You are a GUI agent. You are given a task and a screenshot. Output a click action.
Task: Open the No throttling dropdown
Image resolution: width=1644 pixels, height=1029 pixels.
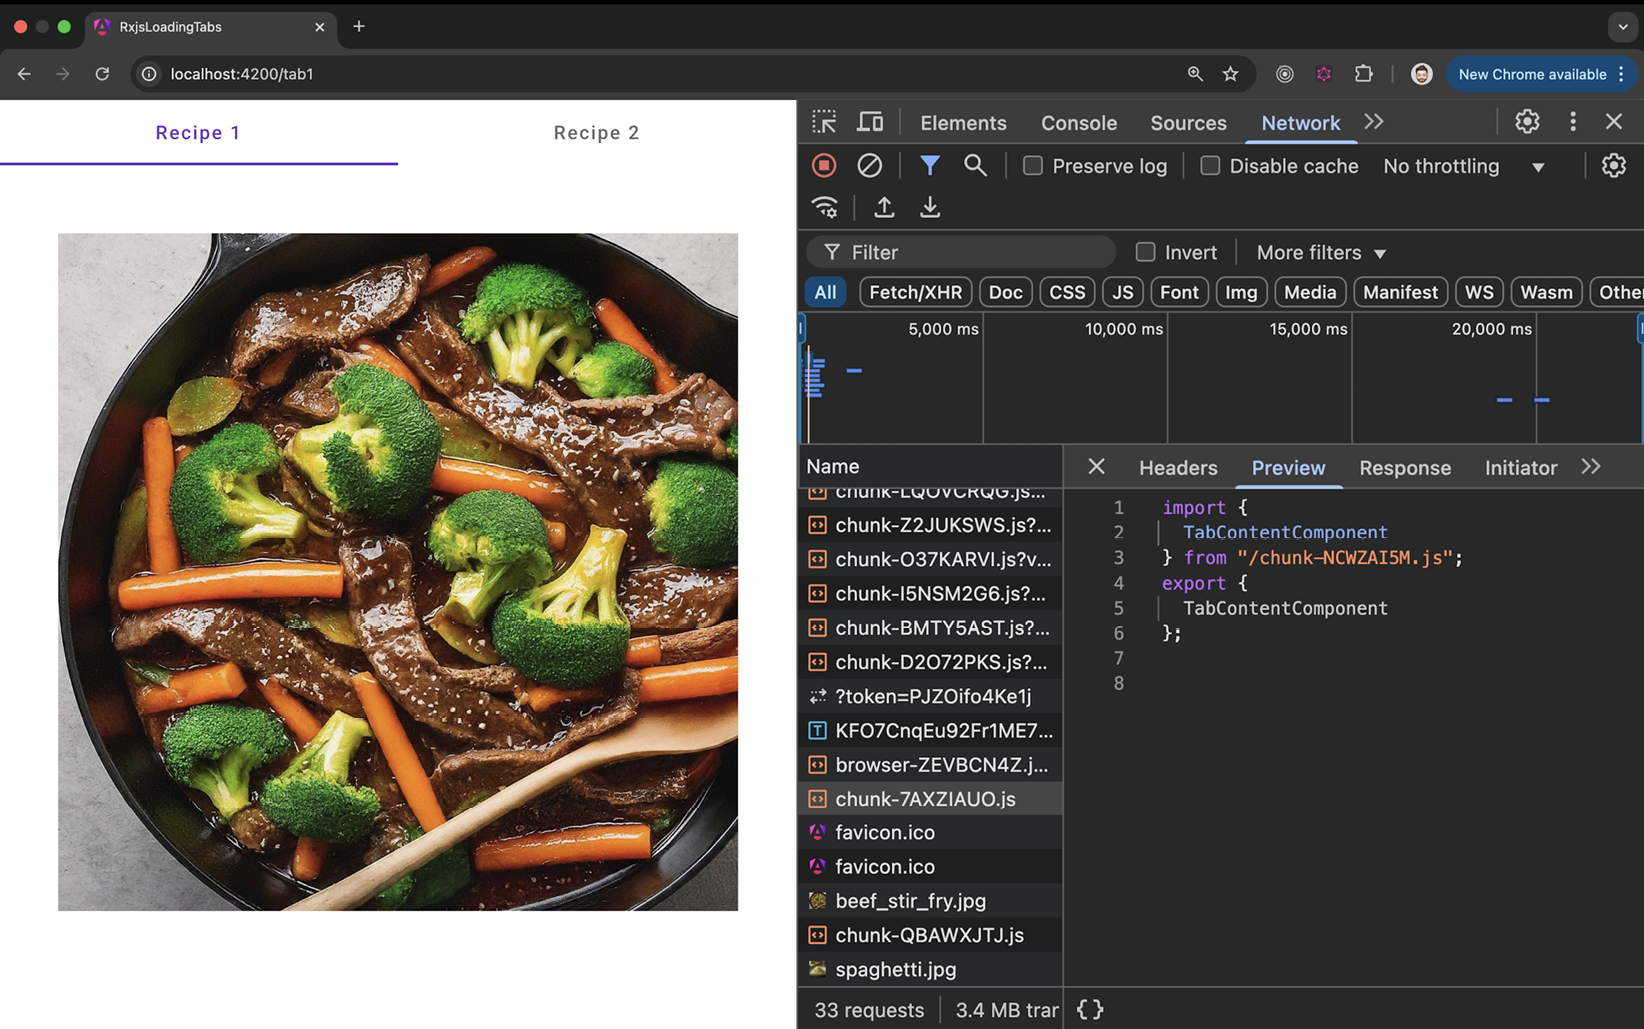(x=1465, y=166)
